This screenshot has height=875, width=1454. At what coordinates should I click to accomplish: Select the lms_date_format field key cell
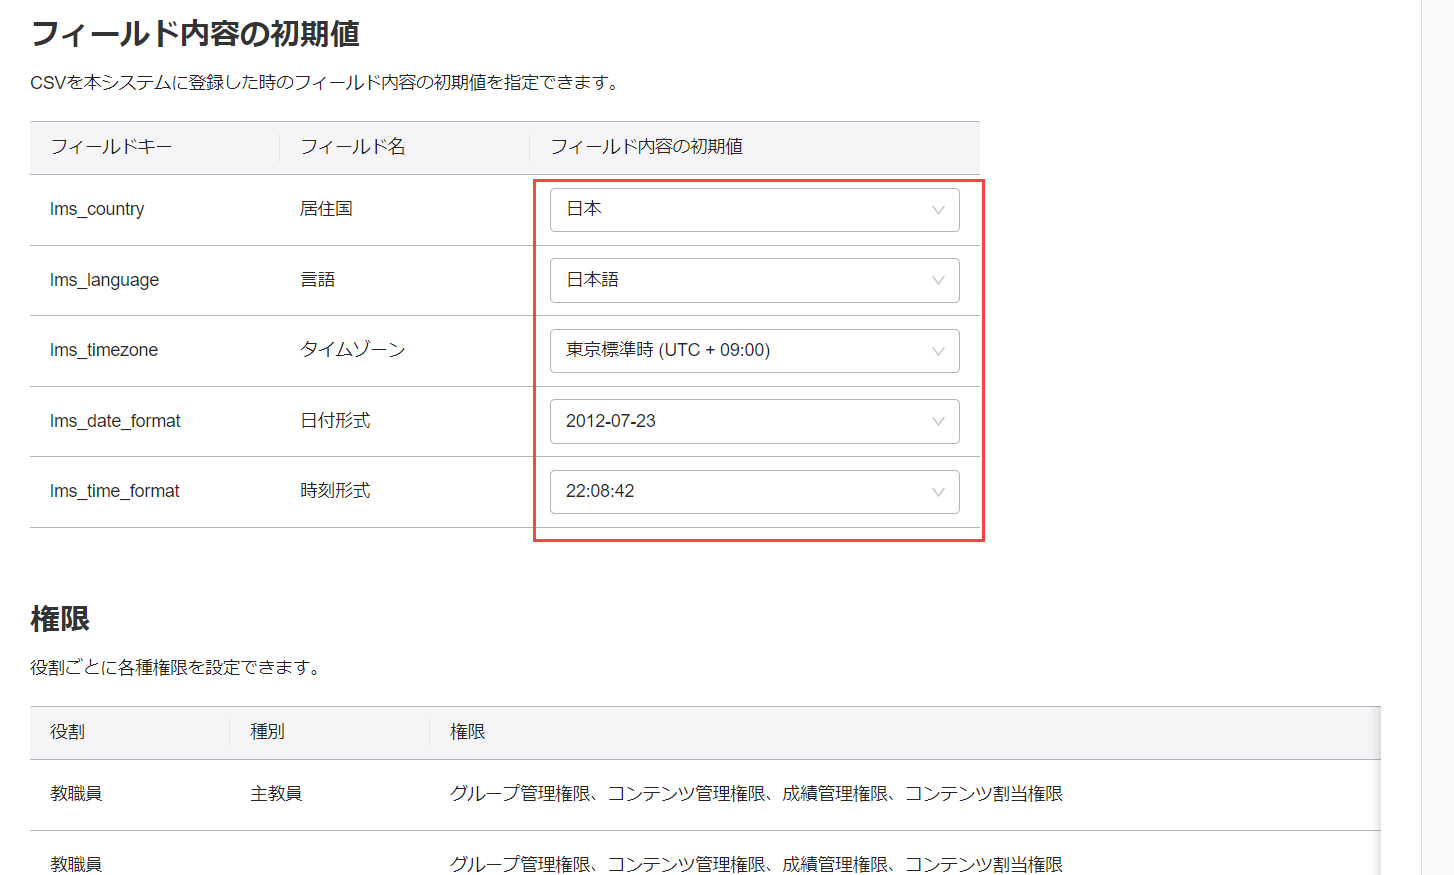(115, 421)
